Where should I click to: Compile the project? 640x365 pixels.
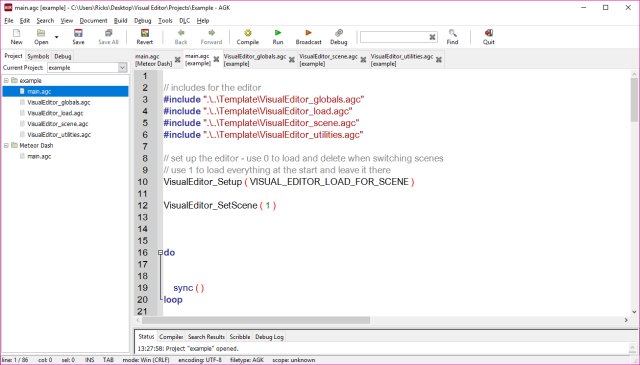point(248,36)
